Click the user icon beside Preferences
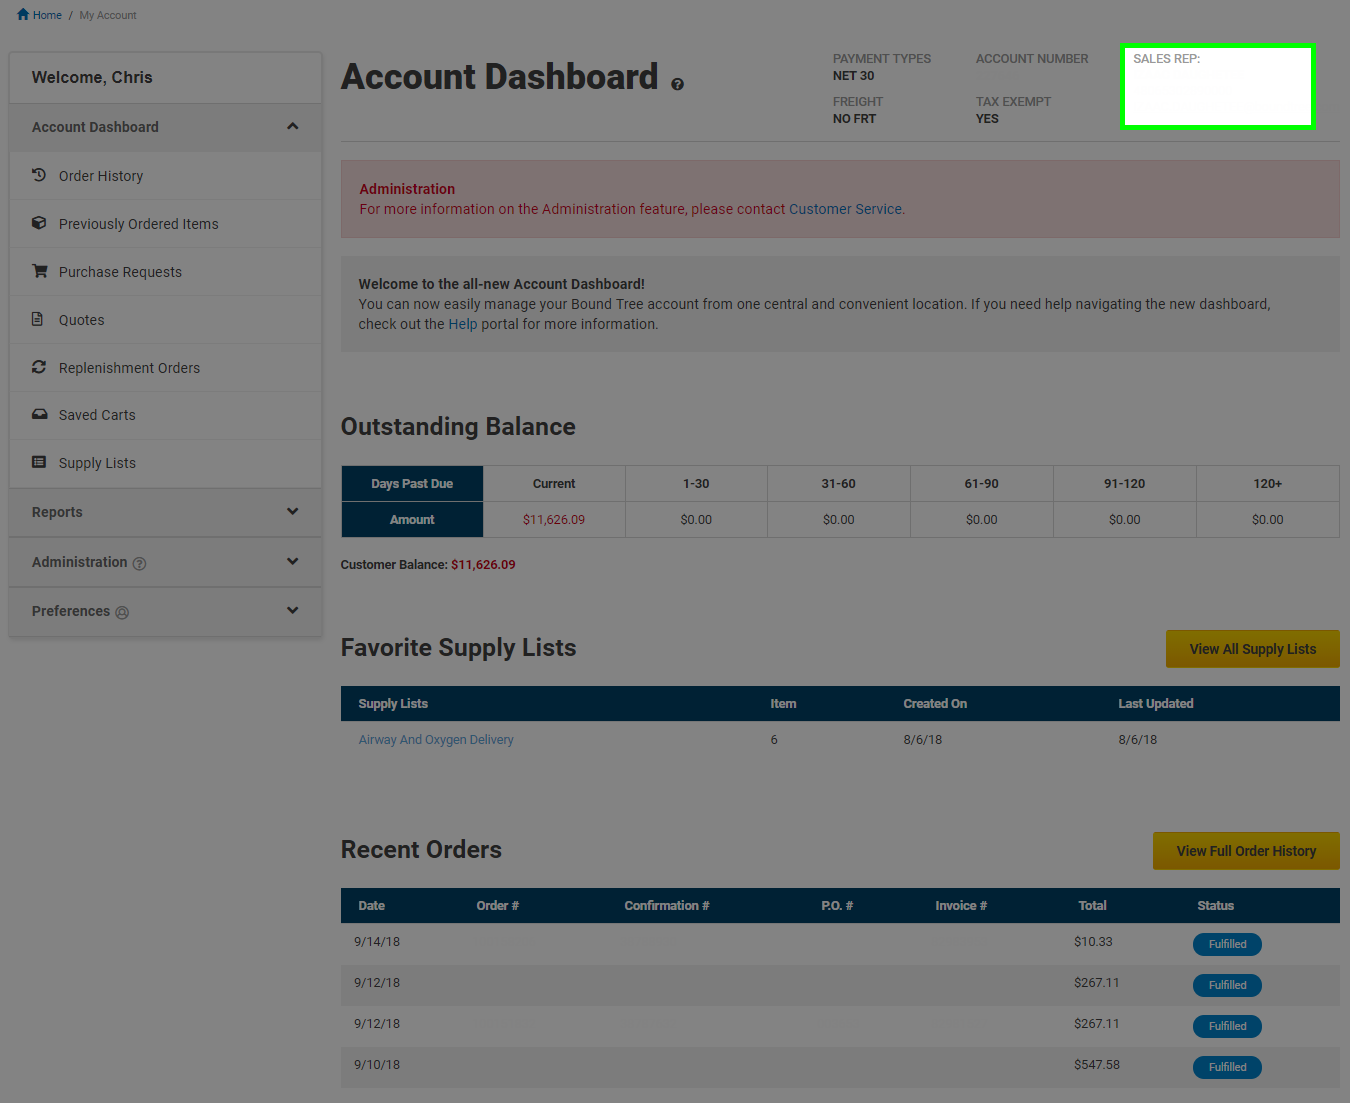 pyautogui.click(x=122, y=612)
